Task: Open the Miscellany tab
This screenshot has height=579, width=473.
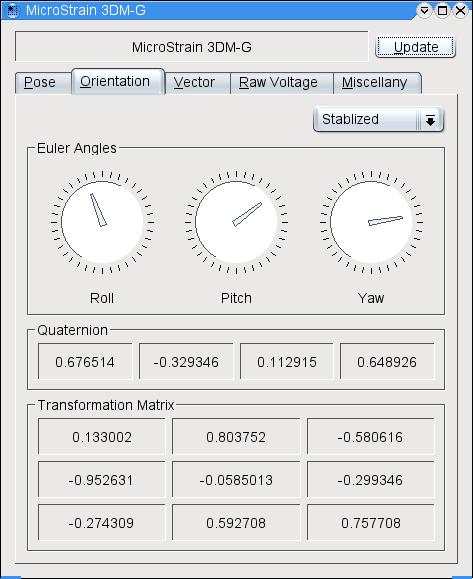Action: click(x=377, y=83)
